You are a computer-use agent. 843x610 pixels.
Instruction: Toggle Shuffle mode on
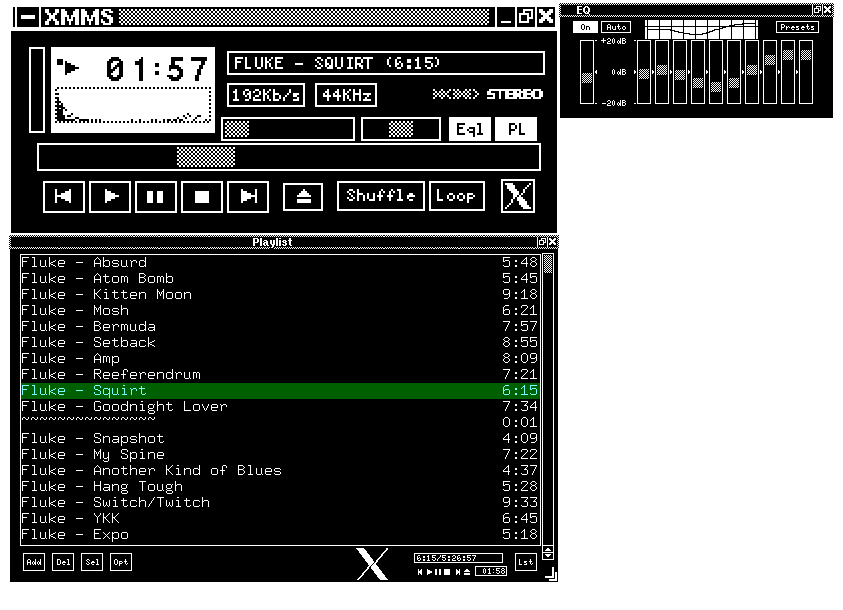tap(380, 195)
